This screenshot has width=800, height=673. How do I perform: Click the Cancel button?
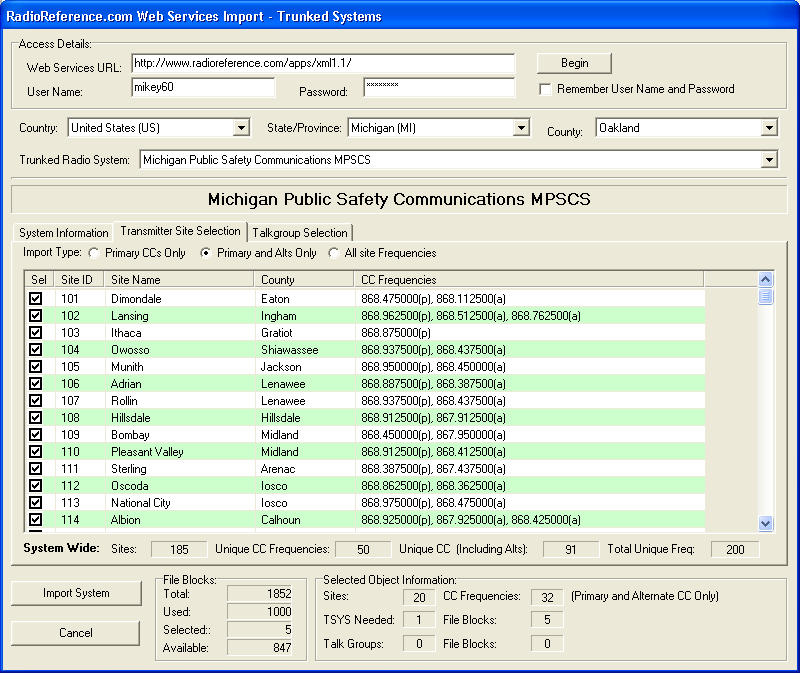pyautogui.click(x=76, y=633)
